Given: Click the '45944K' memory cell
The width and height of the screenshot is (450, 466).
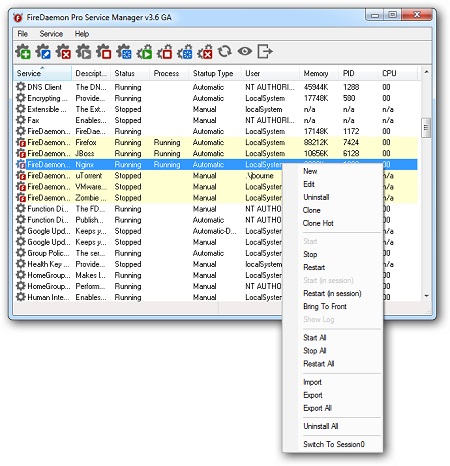Looking at the screenshot, I should point(316,87).
